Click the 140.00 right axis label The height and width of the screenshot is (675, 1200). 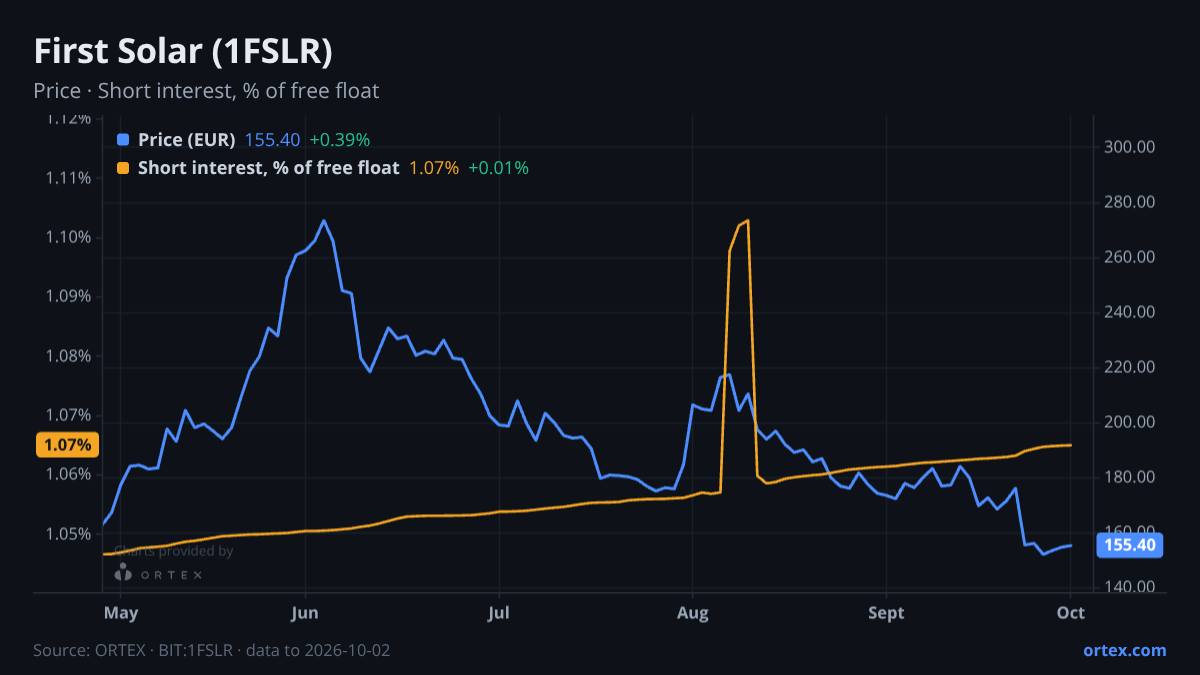[1132, 587]
